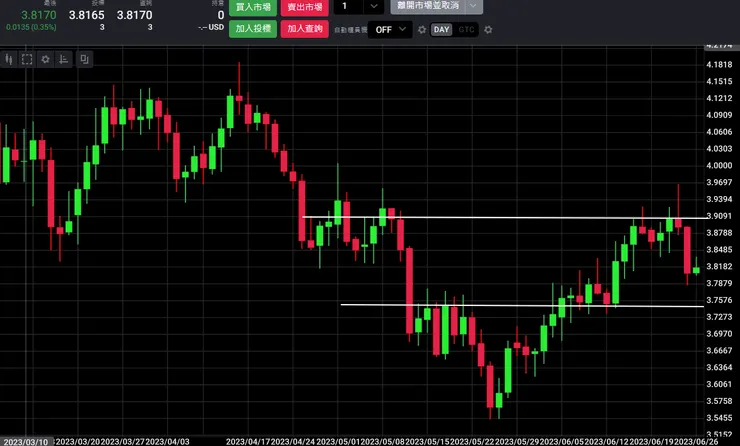Click price axis label 3.9394
740x446 pixels.
point(719,199)
